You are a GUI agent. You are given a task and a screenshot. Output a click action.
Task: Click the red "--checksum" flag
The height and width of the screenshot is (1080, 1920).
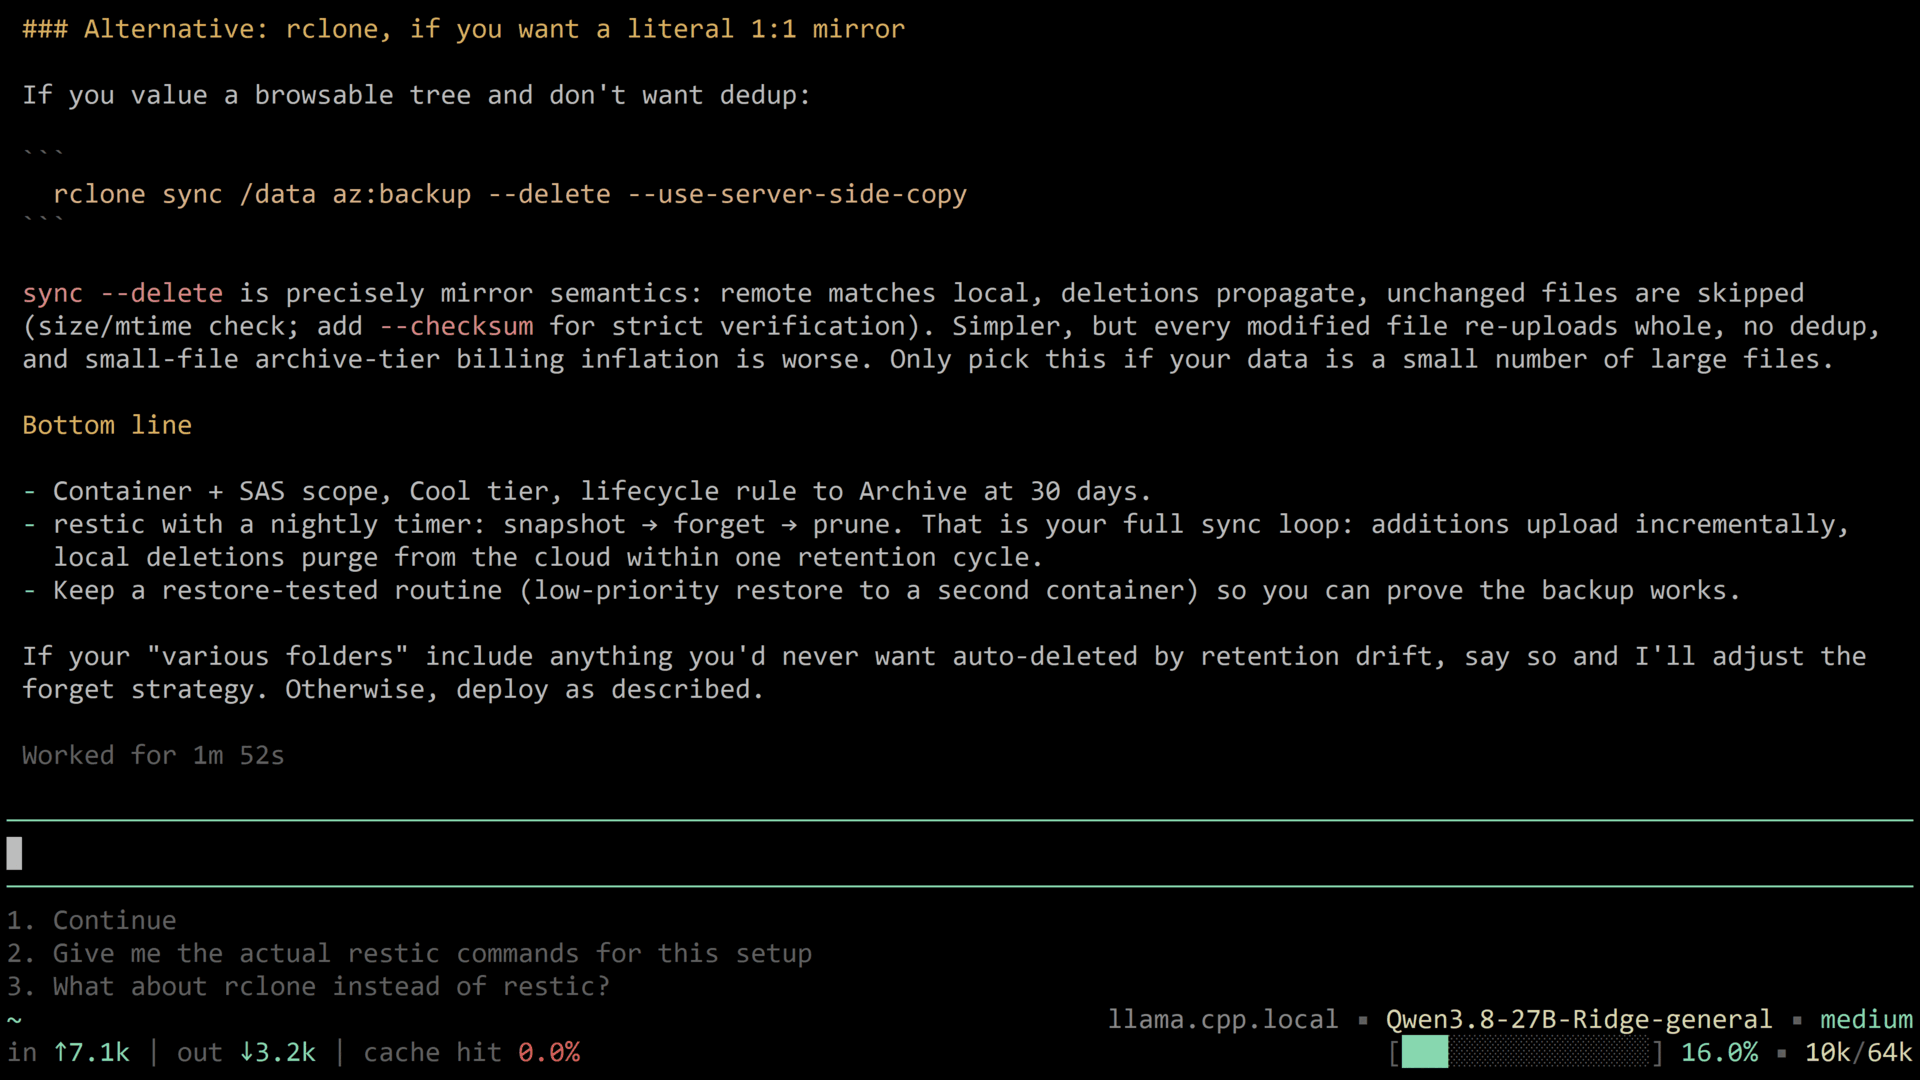click(456, 326)
